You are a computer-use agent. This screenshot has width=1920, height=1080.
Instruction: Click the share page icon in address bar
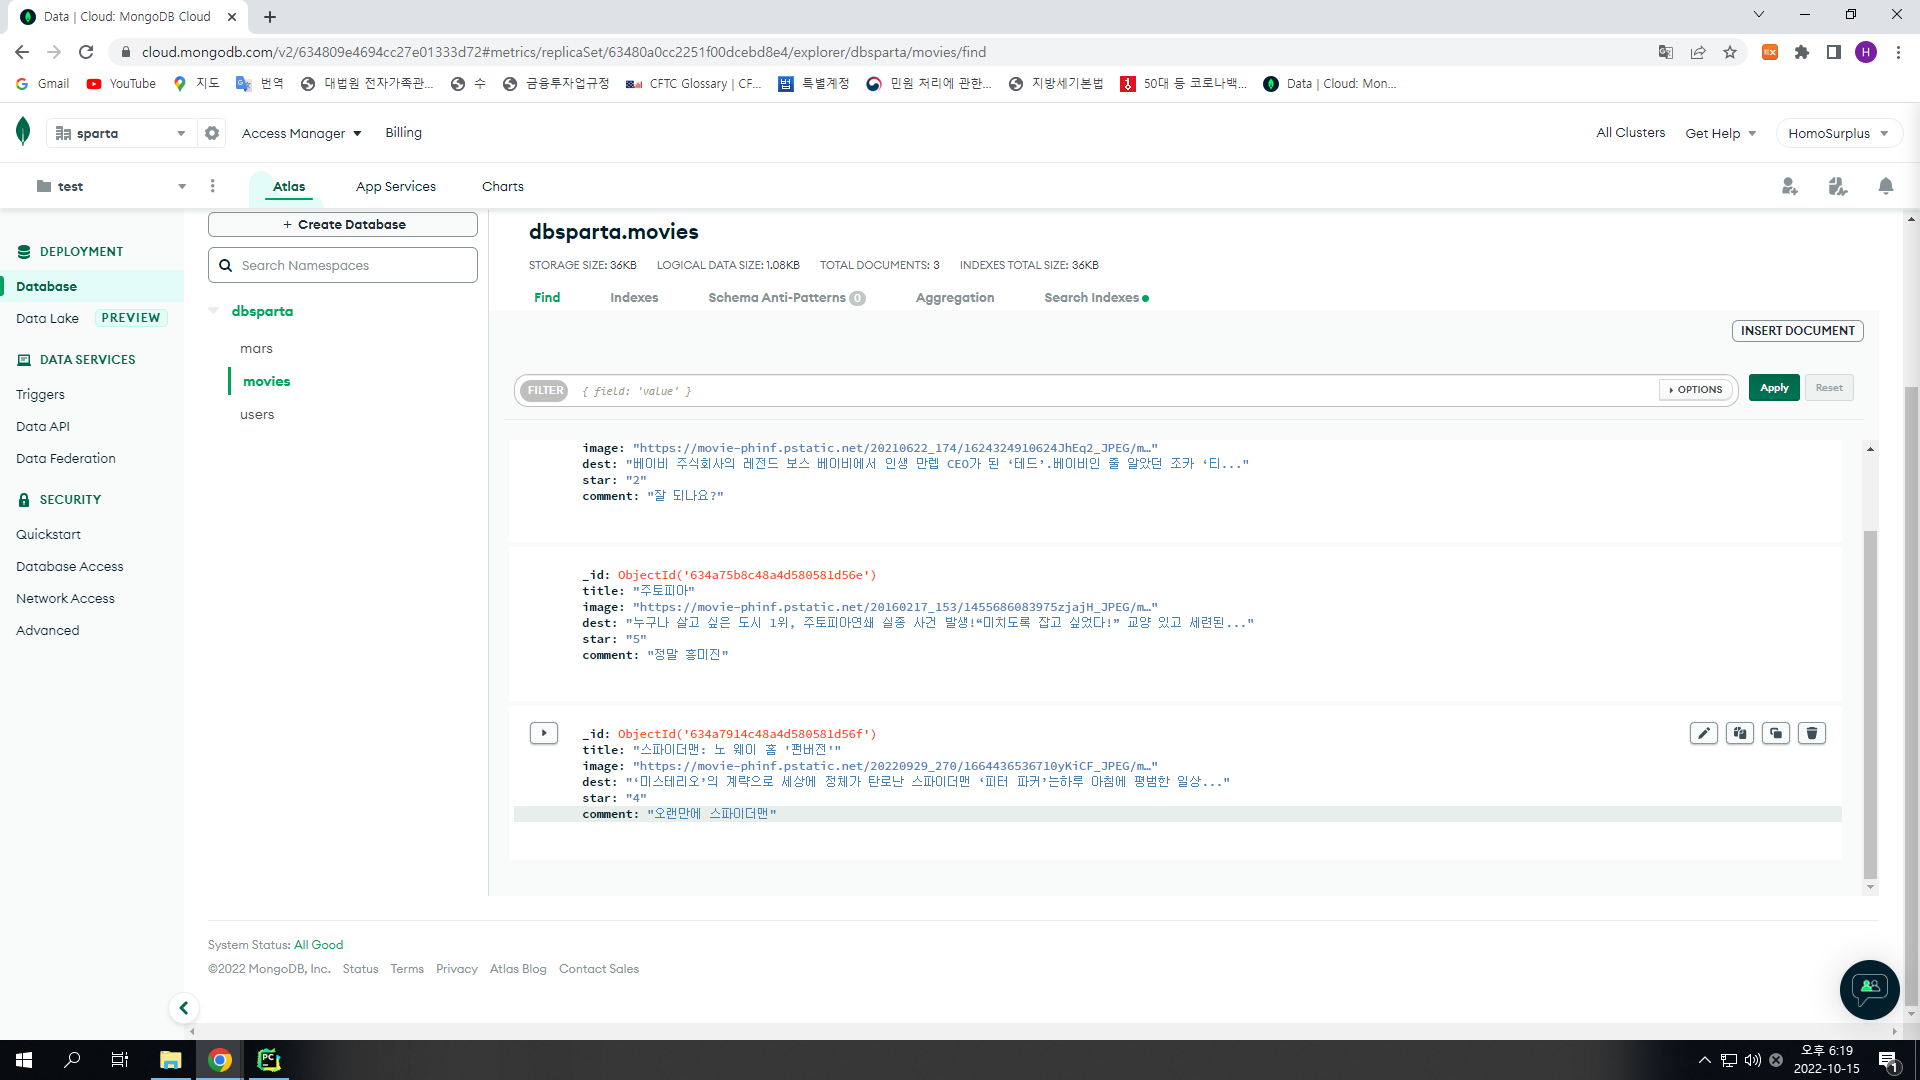(x=1698, y=52)
